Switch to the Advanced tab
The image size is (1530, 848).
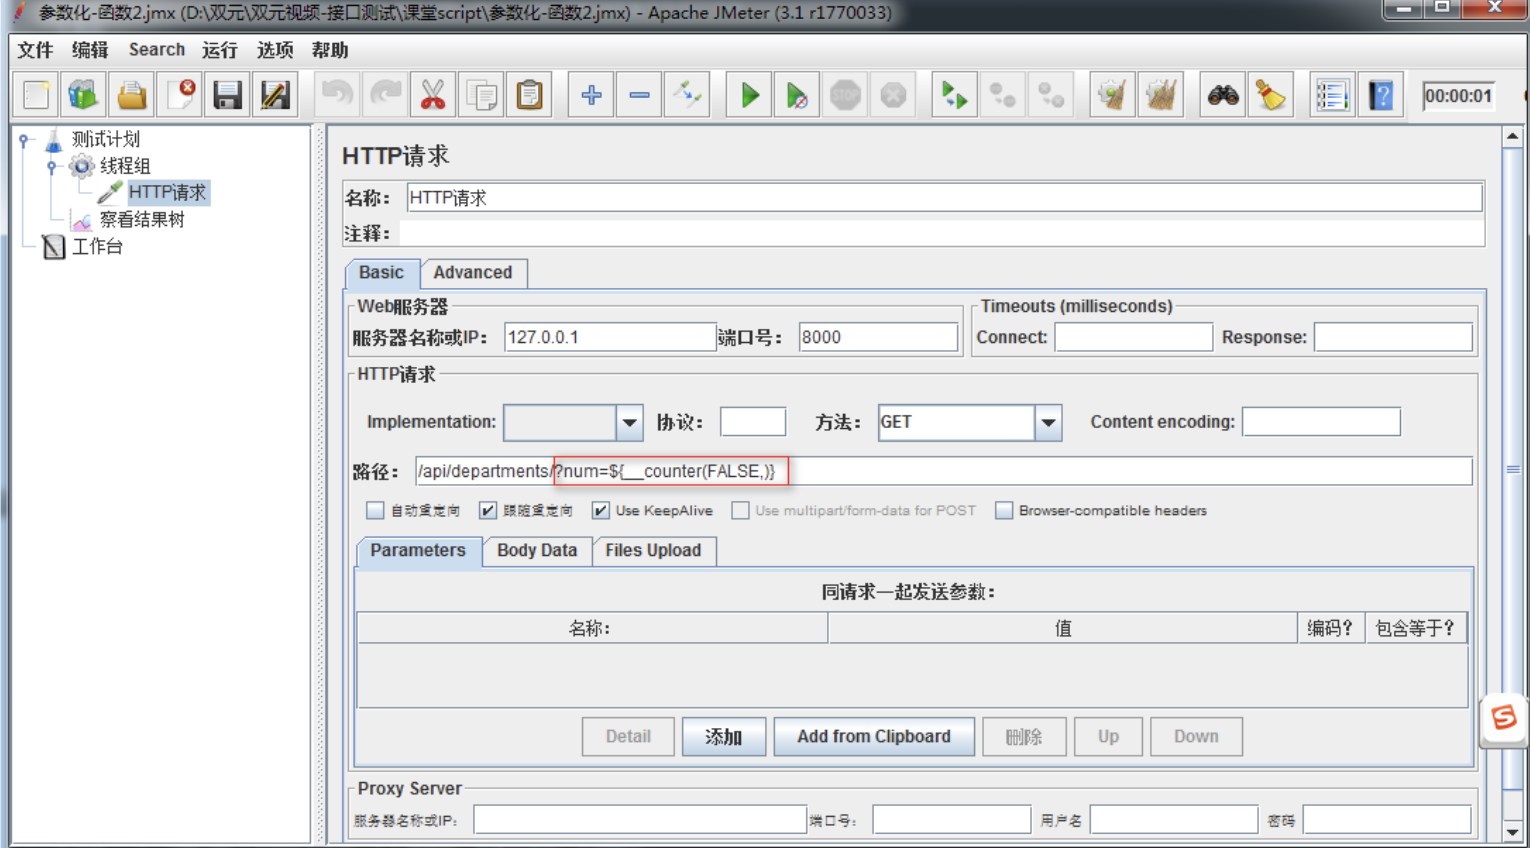tap(473, 272)
